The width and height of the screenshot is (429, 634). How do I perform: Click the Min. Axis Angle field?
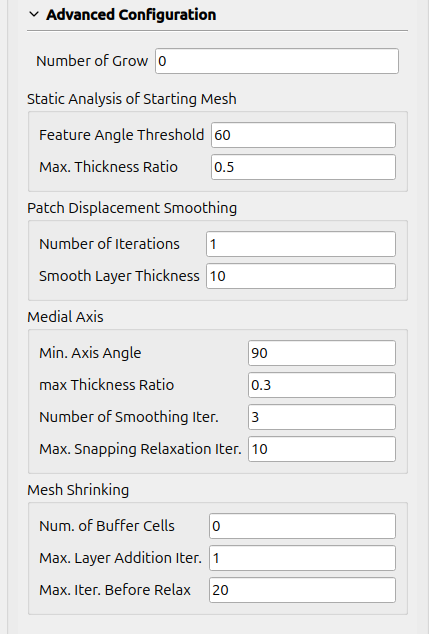click(322, 353)
